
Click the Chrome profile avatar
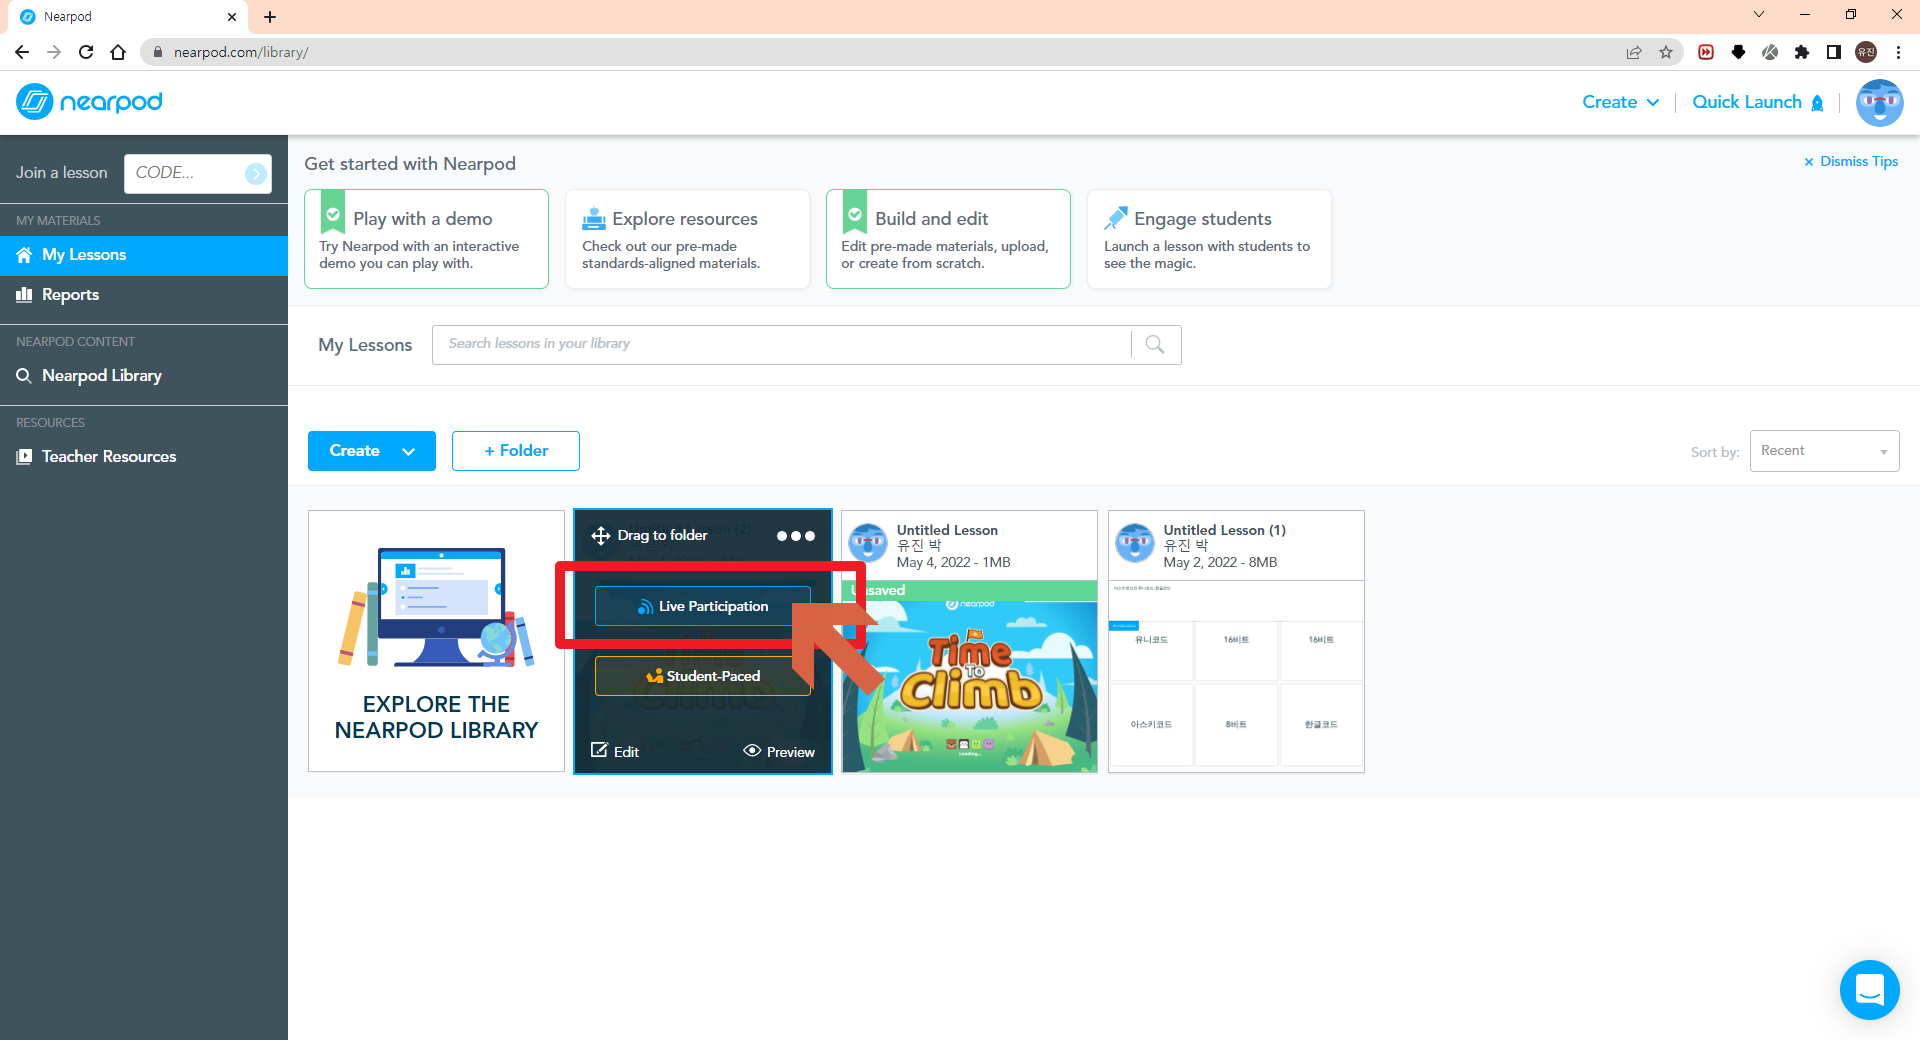(x=1866, y=52)
